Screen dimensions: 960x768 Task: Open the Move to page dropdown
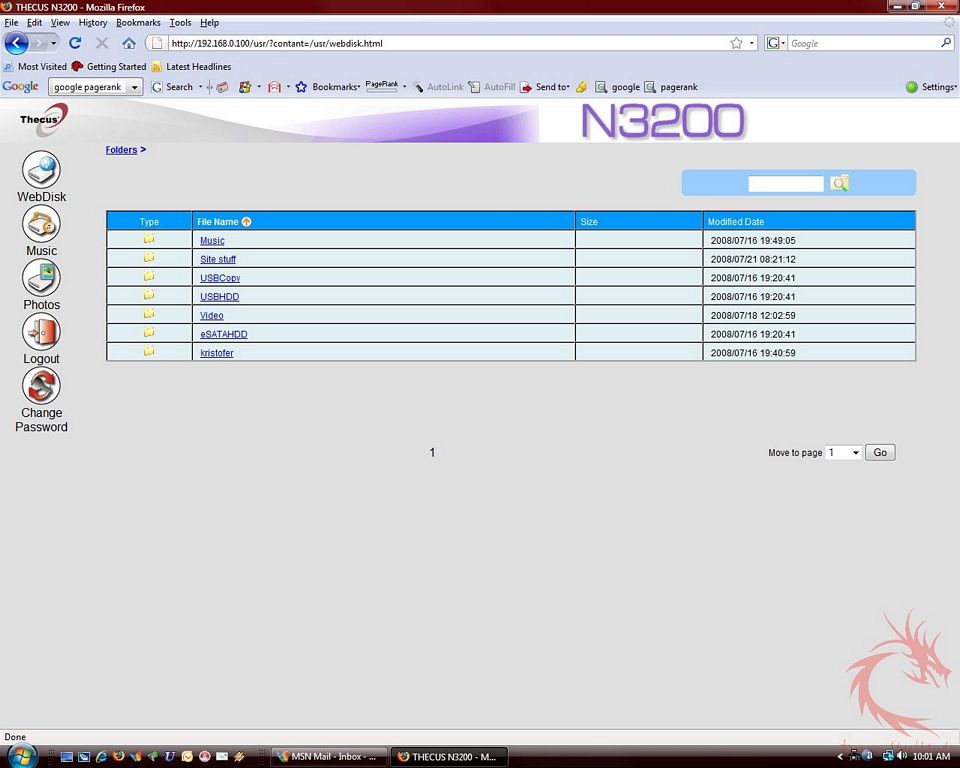click(x=843, y=453)
